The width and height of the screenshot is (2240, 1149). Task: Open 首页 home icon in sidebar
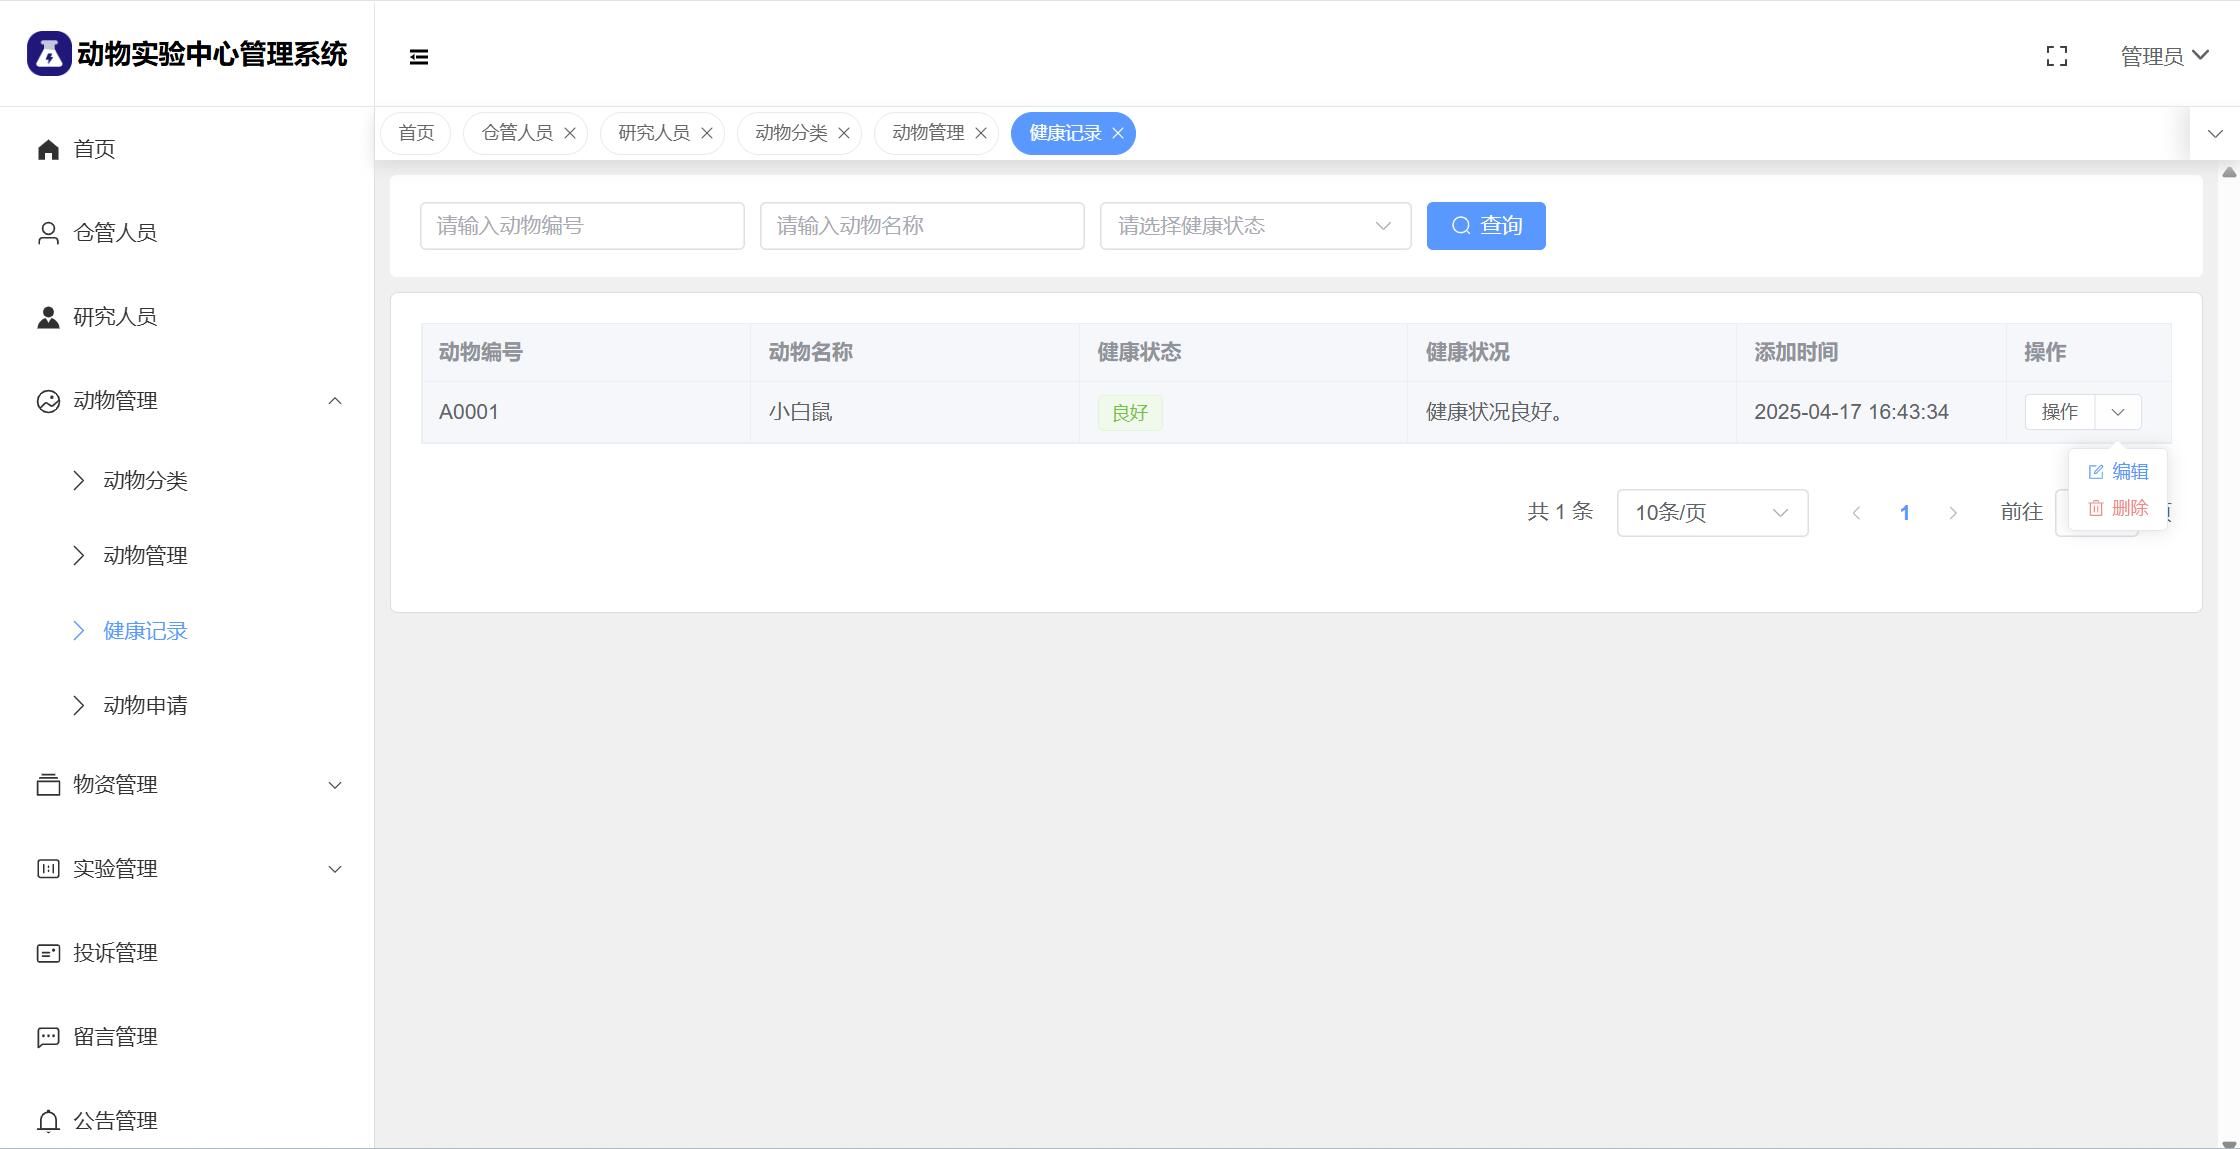[48, 149]
